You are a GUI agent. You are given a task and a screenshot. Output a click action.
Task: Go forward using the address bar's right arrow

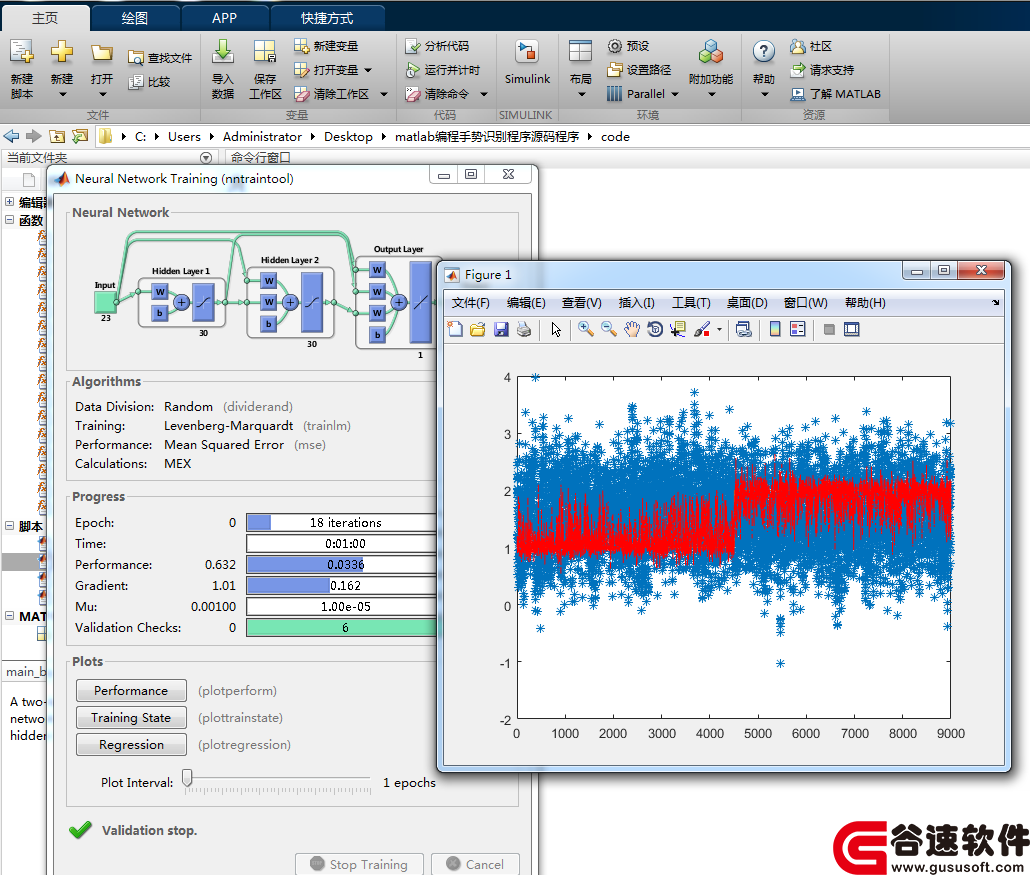click(34, 137)
